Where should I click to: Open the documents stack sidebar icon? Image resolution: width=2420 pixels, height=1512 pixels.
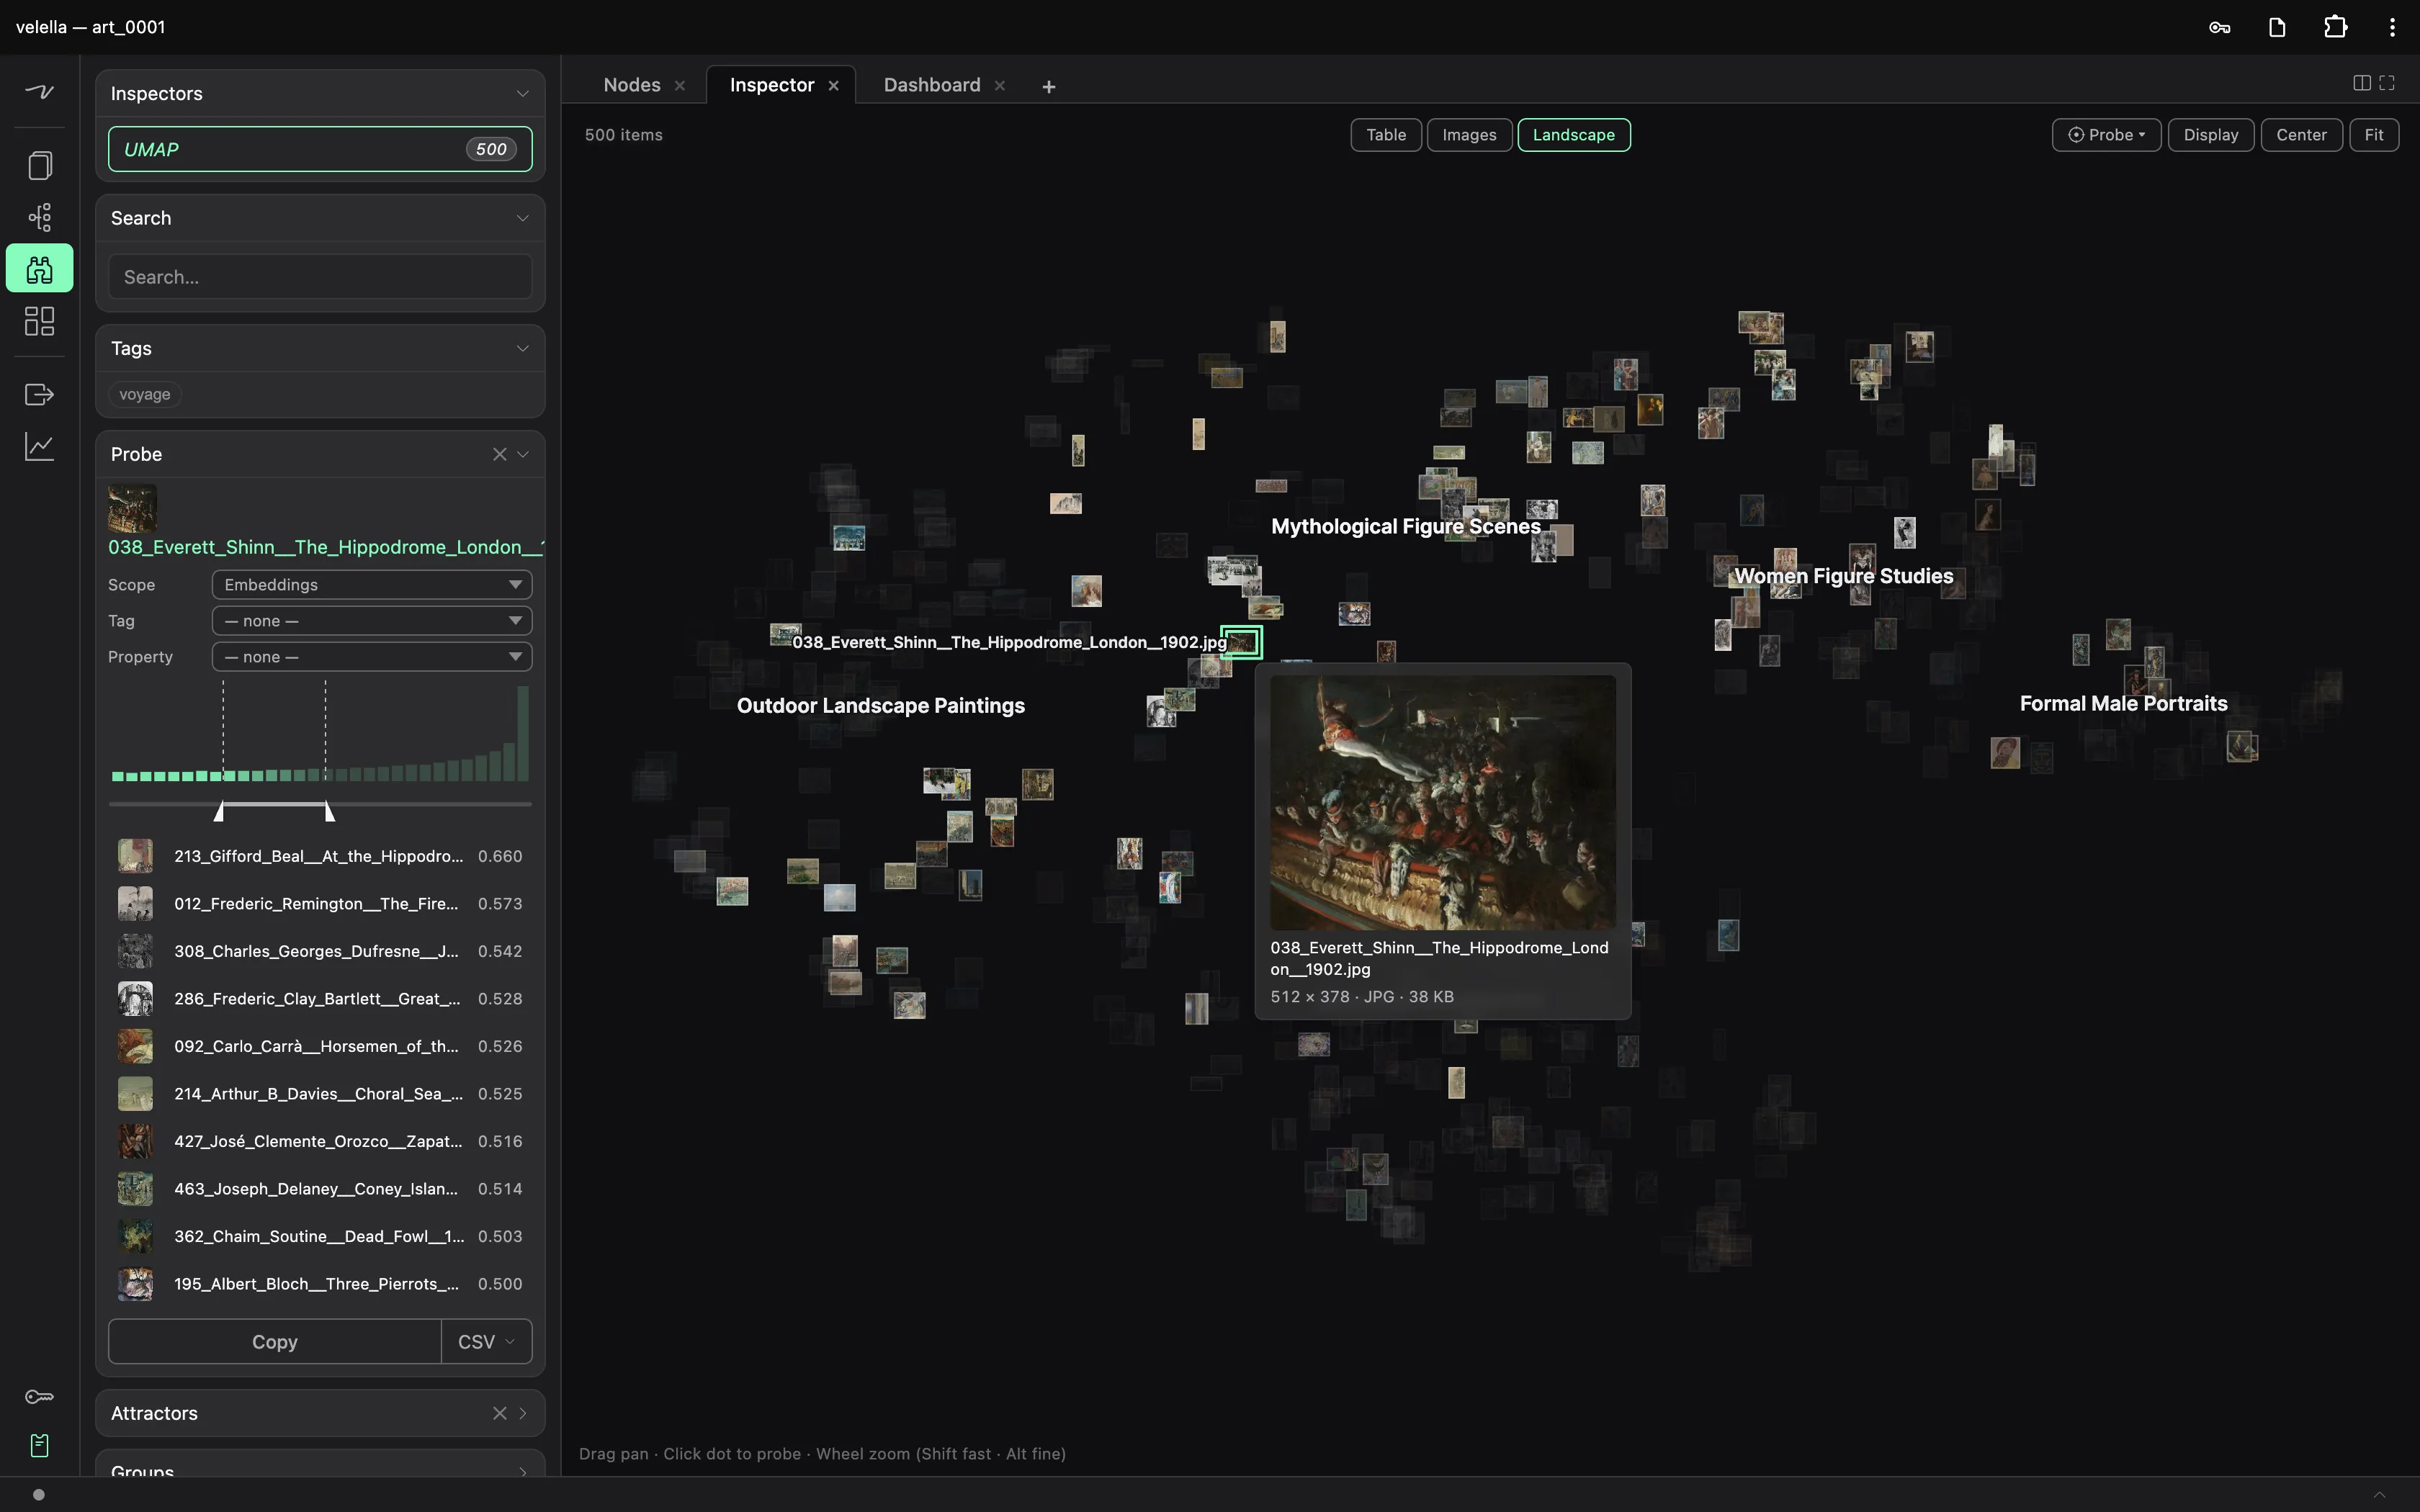[x=39, y=165]
